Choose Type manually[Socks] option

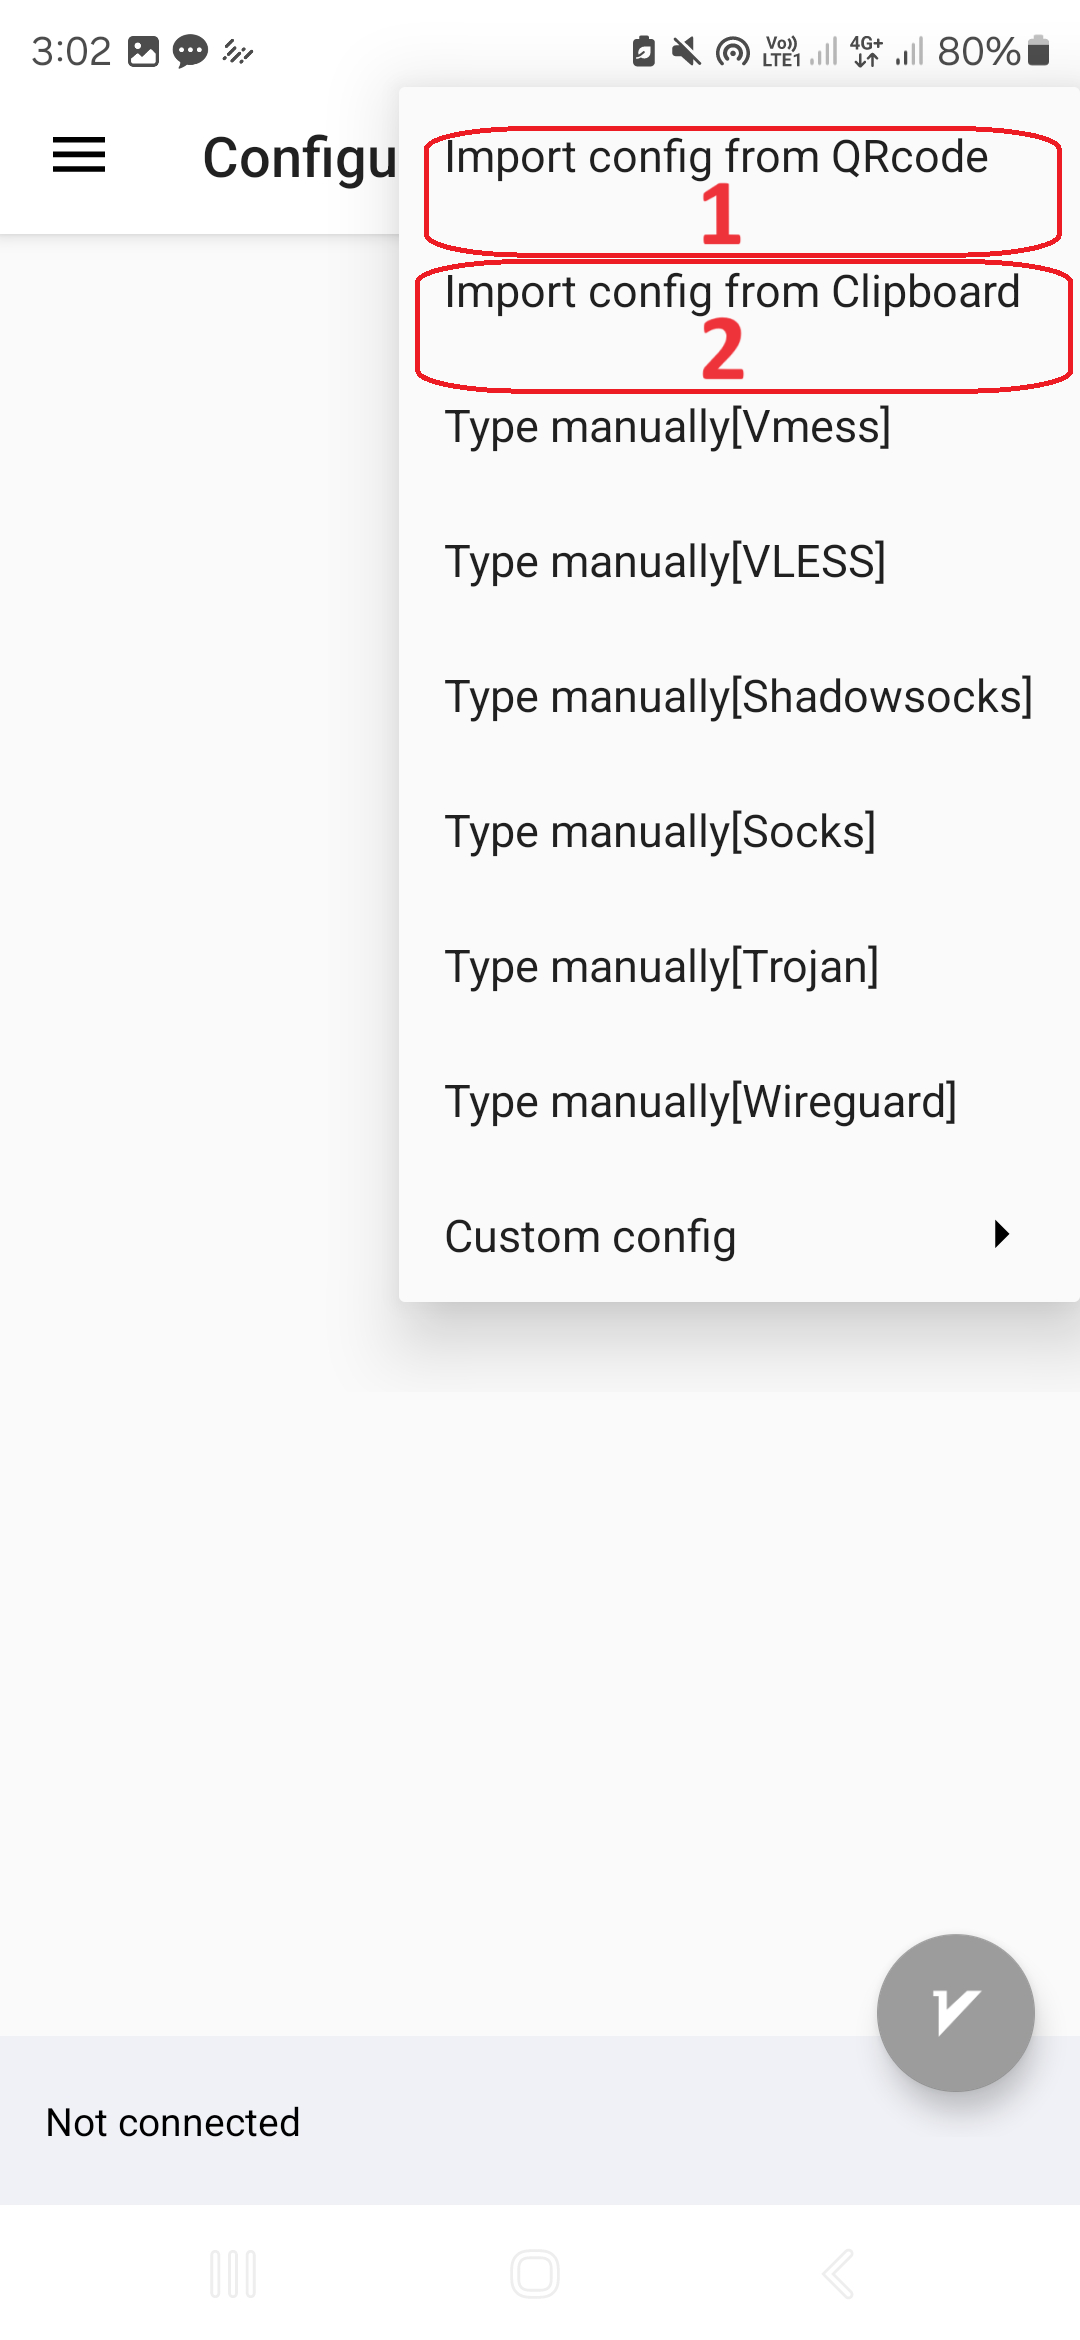(x=660, y=832)
